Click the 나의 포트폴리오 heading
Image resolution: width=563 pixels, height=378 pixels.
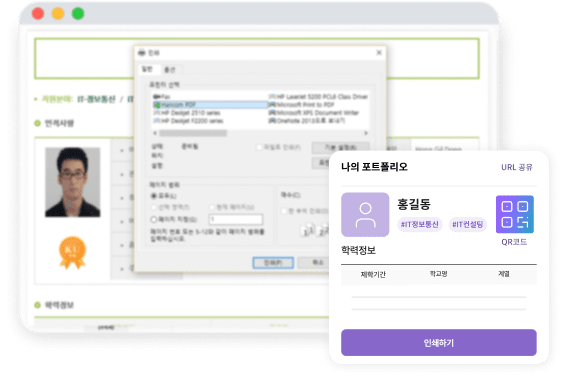coord(374,167)
